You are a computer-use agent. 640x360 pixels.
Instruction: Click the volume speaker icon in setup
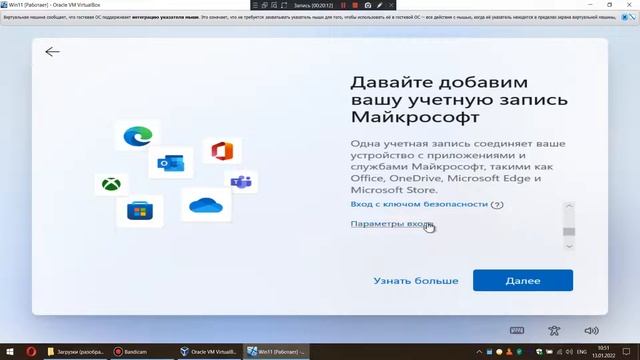[x=591, y=330]
